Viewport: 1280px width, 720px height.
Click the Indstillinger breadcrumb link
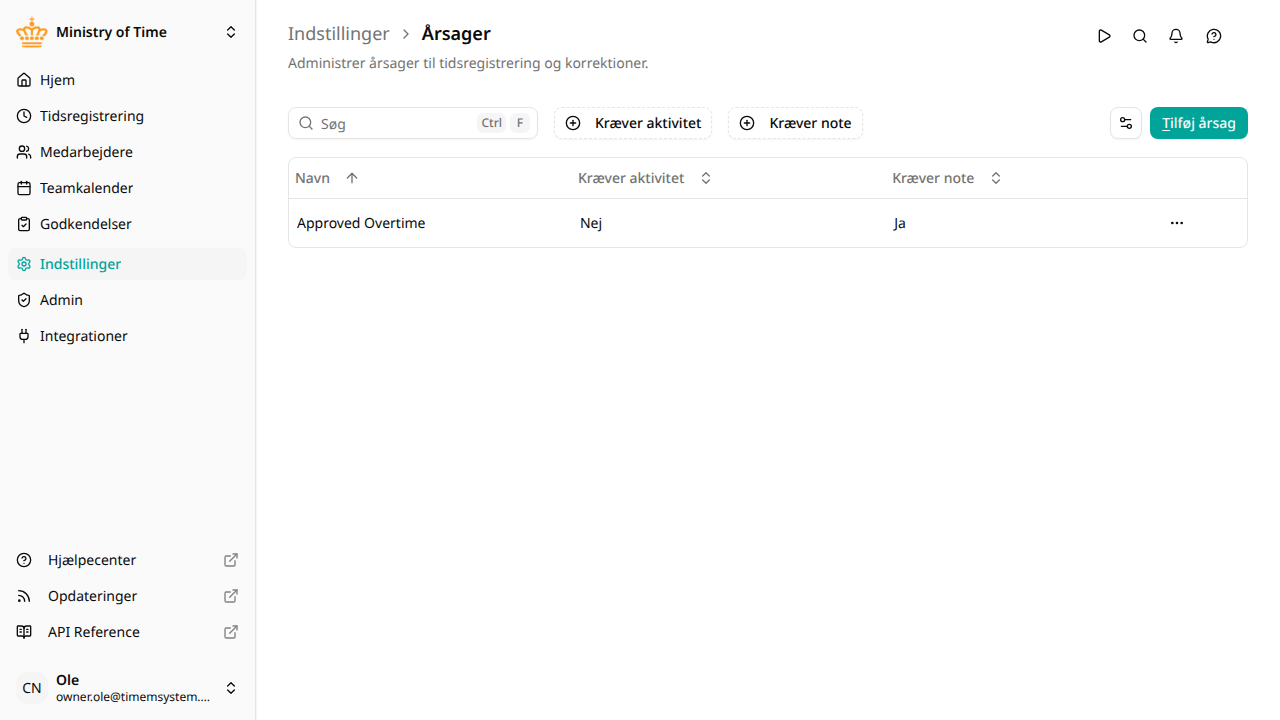338,33
